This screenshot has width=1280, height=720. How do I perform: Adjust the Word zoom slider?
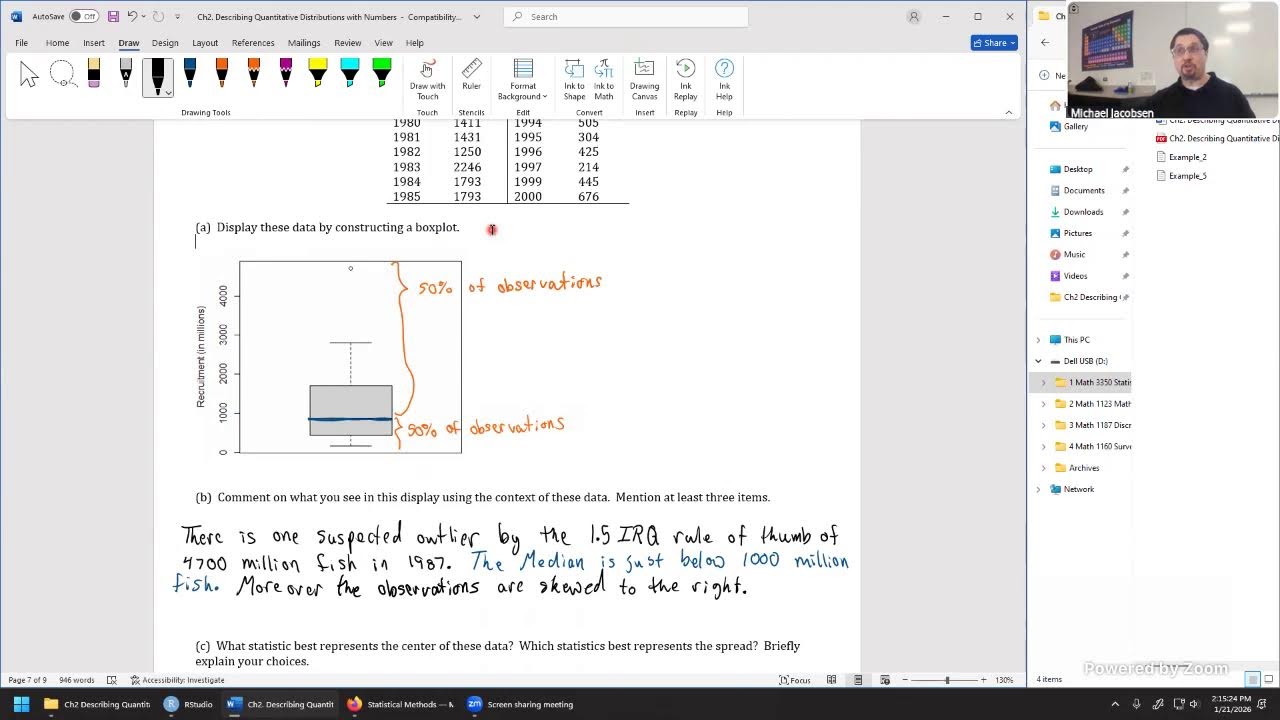click(x=946, y=680)
